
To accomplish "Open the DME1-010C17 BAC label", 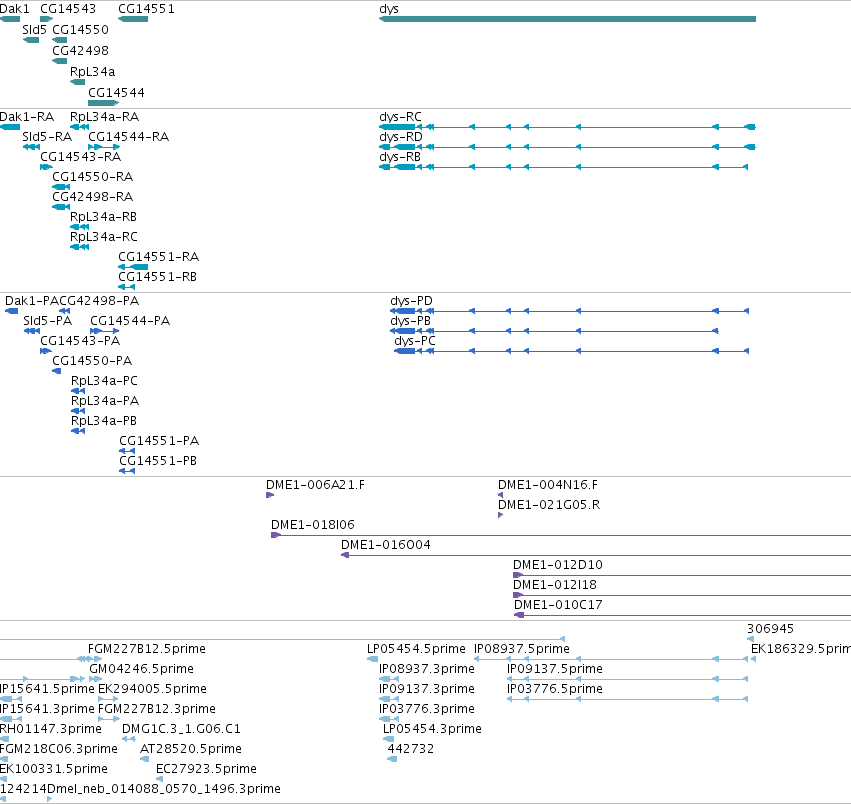I will pyautogui.click(x=558, y=605).
